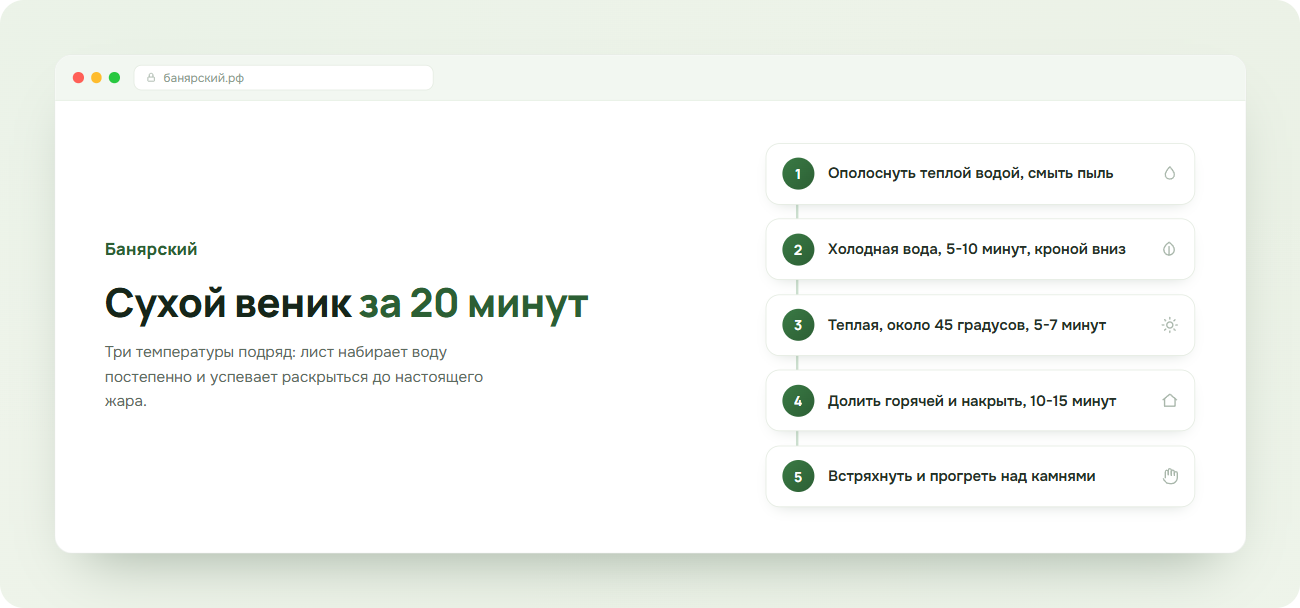Click the банярский.рф address bar field
The image size is (1300, 608).
pyautogui.click(x=284, y=78)
